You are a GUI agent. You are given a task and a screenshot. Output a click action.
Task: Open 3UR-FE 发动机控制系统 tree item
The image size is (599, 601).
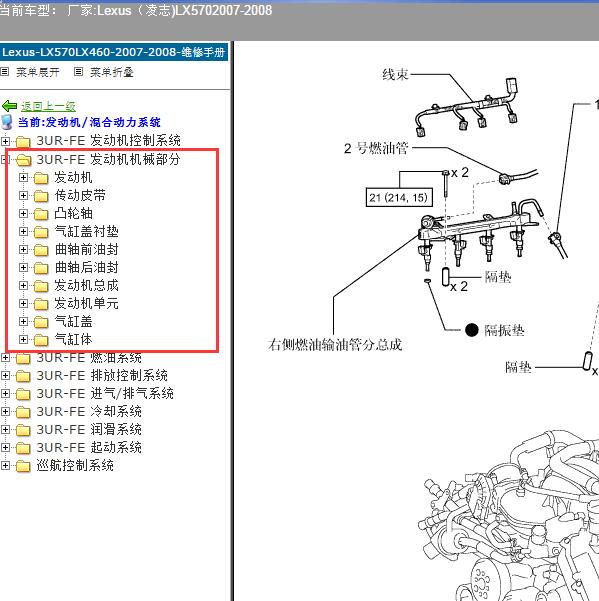(x=108, y=141)
